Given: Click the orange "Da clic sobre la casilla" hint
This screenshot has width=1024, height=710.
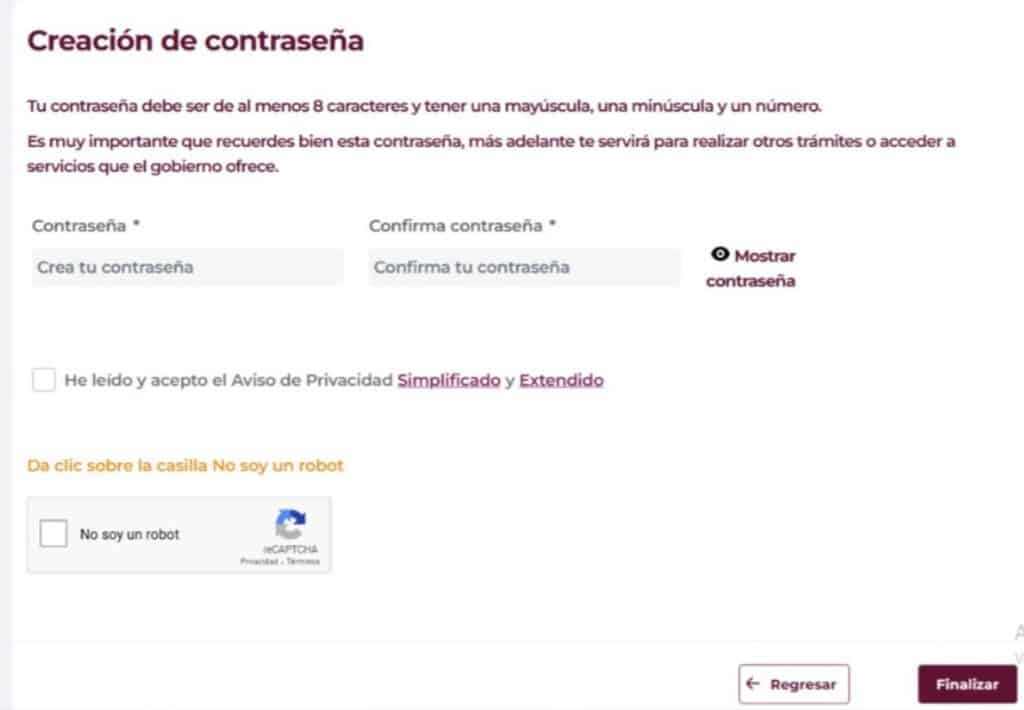Looking at the screenshot, I should pyautogui.click(x=185, y=466).
